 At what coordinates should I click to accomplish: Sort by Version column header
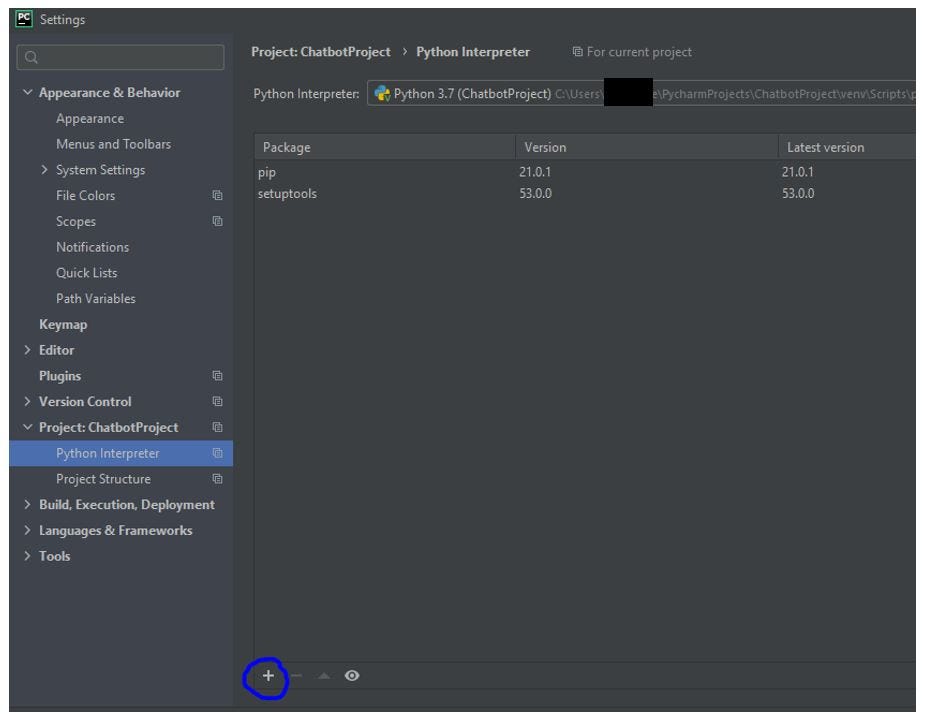click(x=646, y=147)
